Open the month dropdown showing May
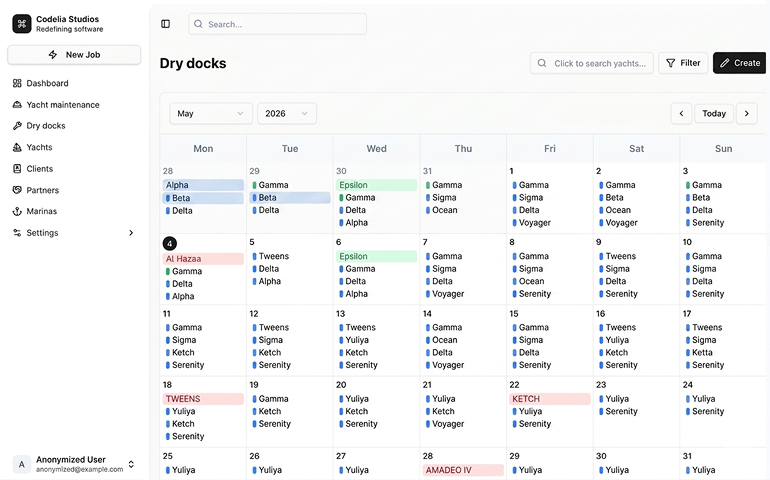 pos(211,113)
